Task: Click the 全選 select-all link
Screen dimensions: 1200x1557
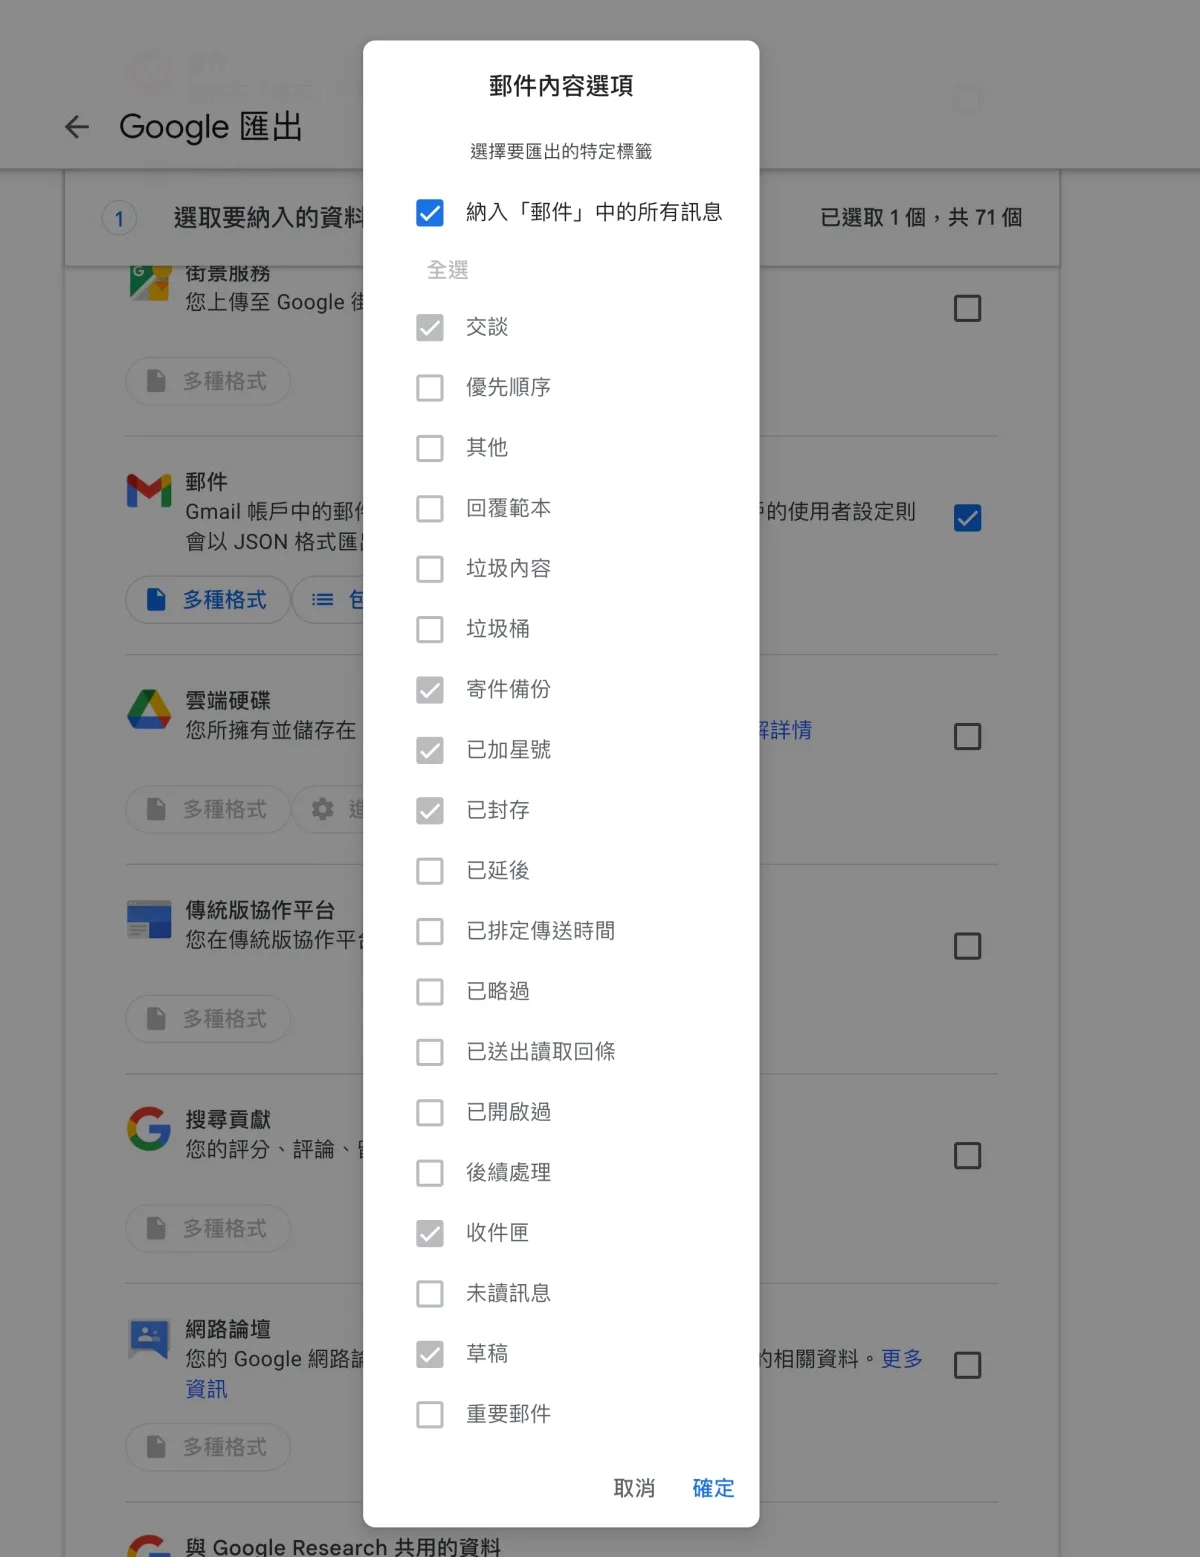Action: [x=447, y=270]
